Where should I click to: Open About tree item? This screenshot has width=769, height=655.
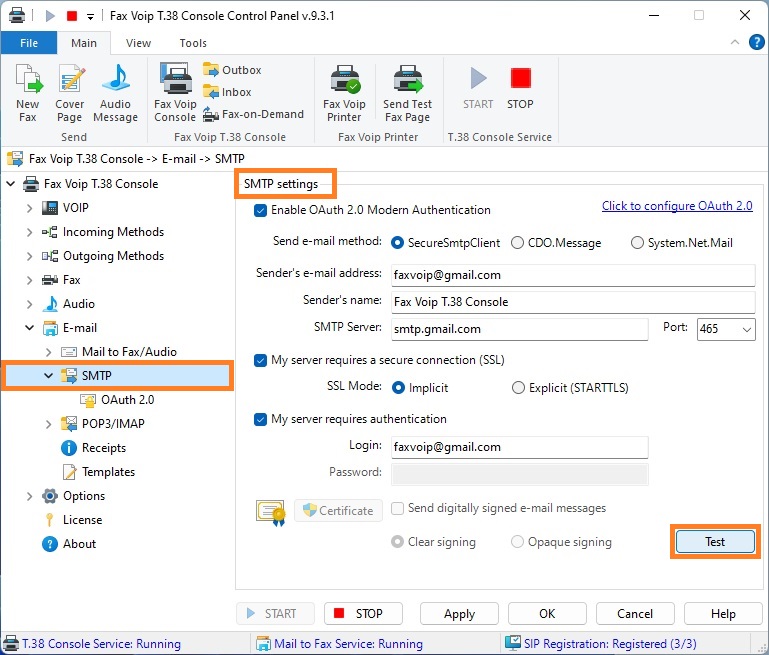79,544
